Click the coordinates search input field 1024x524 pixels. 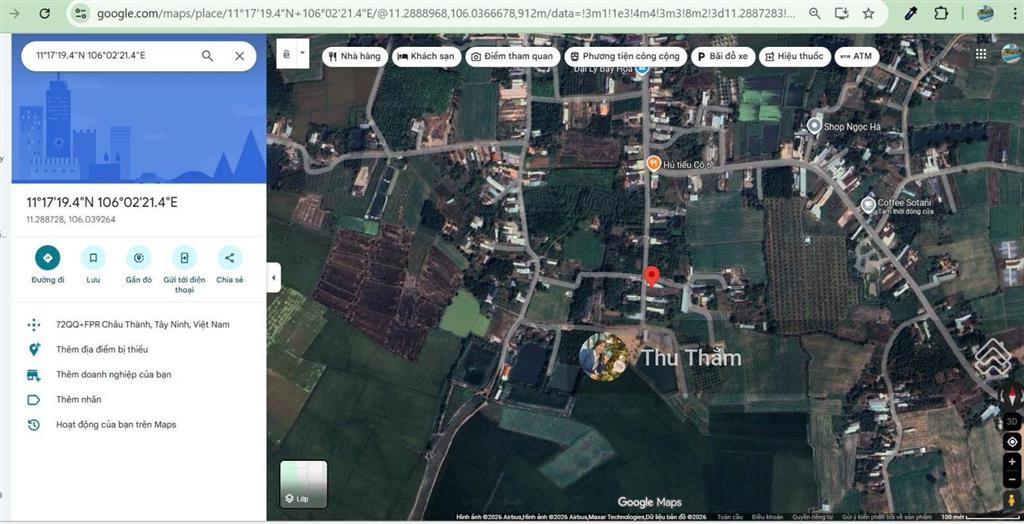click(114, 56)
